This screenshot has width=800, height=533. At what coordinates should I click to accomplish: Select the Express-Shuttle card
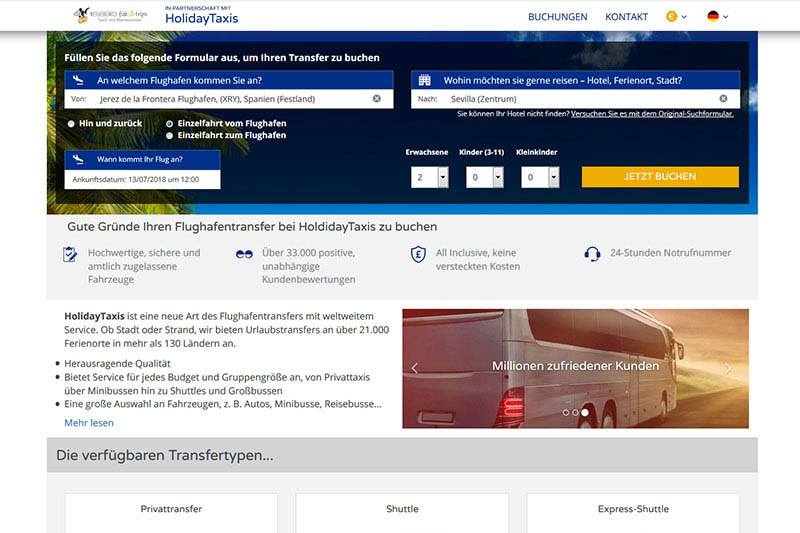pos(633,513)
